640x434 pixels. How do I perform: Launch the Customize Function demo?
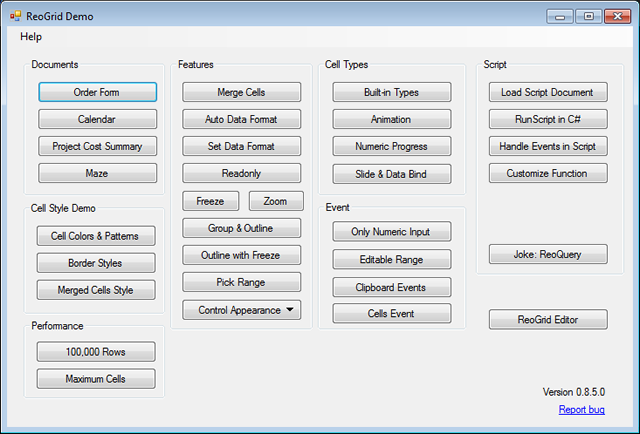point(548,173)
